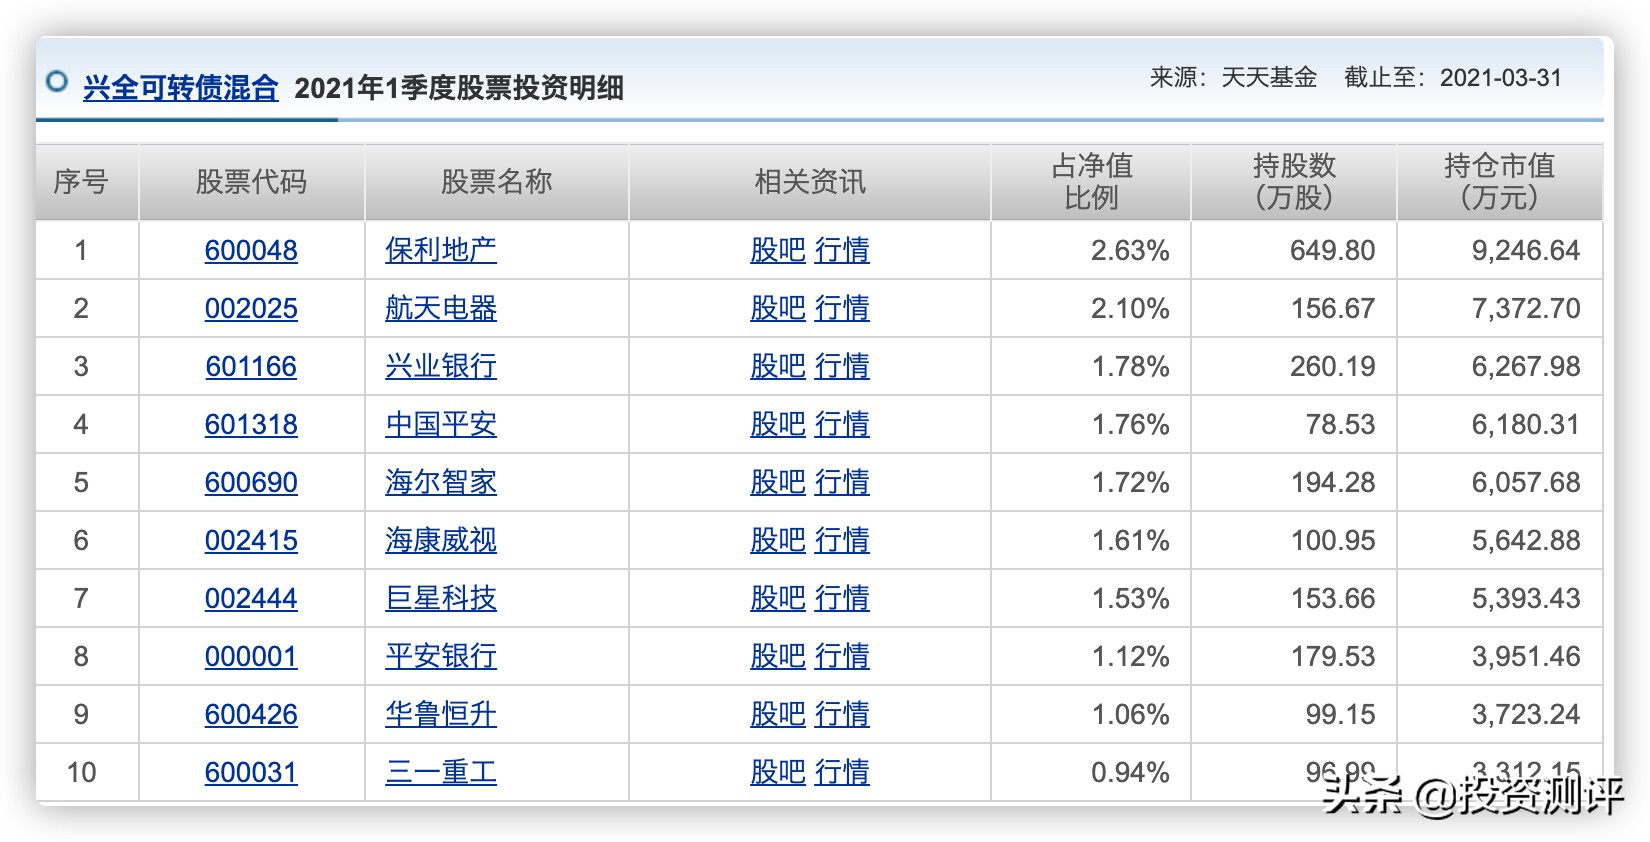Image resolution: width=1650 pixels, height=842 pixels.
Task: Click the 截止至: 2021-03-31 date text
Action: [1453, 78]
